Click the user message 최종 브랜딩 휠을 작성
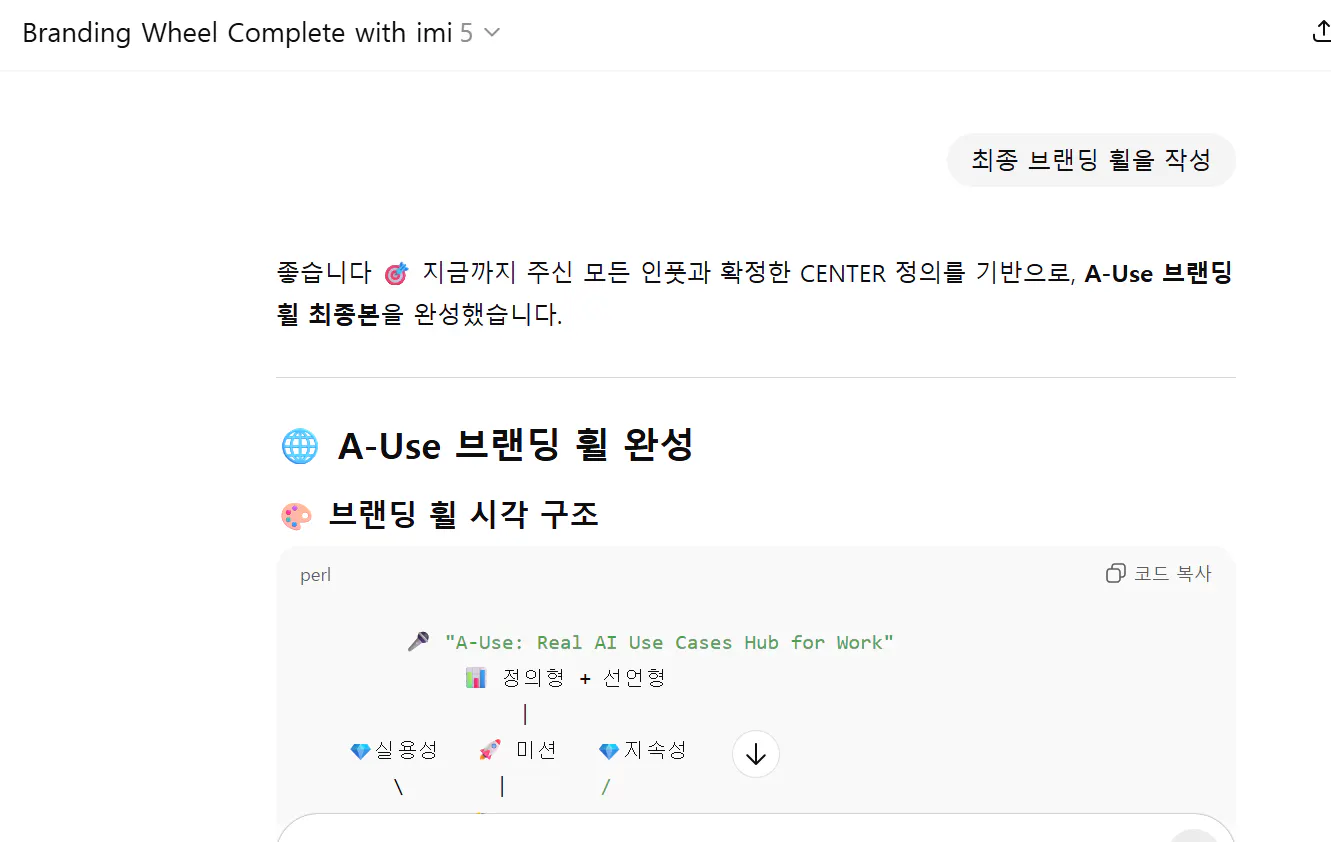Image resolution: width=1331 pixels, height=842 pixels. pyautogui.click(x=1090, y=160)
